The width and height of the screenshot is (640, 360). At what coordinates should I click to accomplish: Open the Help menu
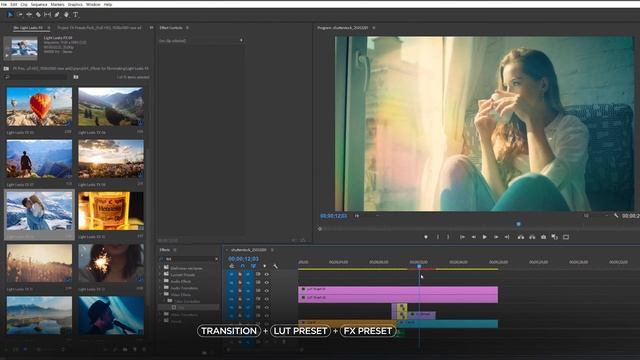(108, 4)
